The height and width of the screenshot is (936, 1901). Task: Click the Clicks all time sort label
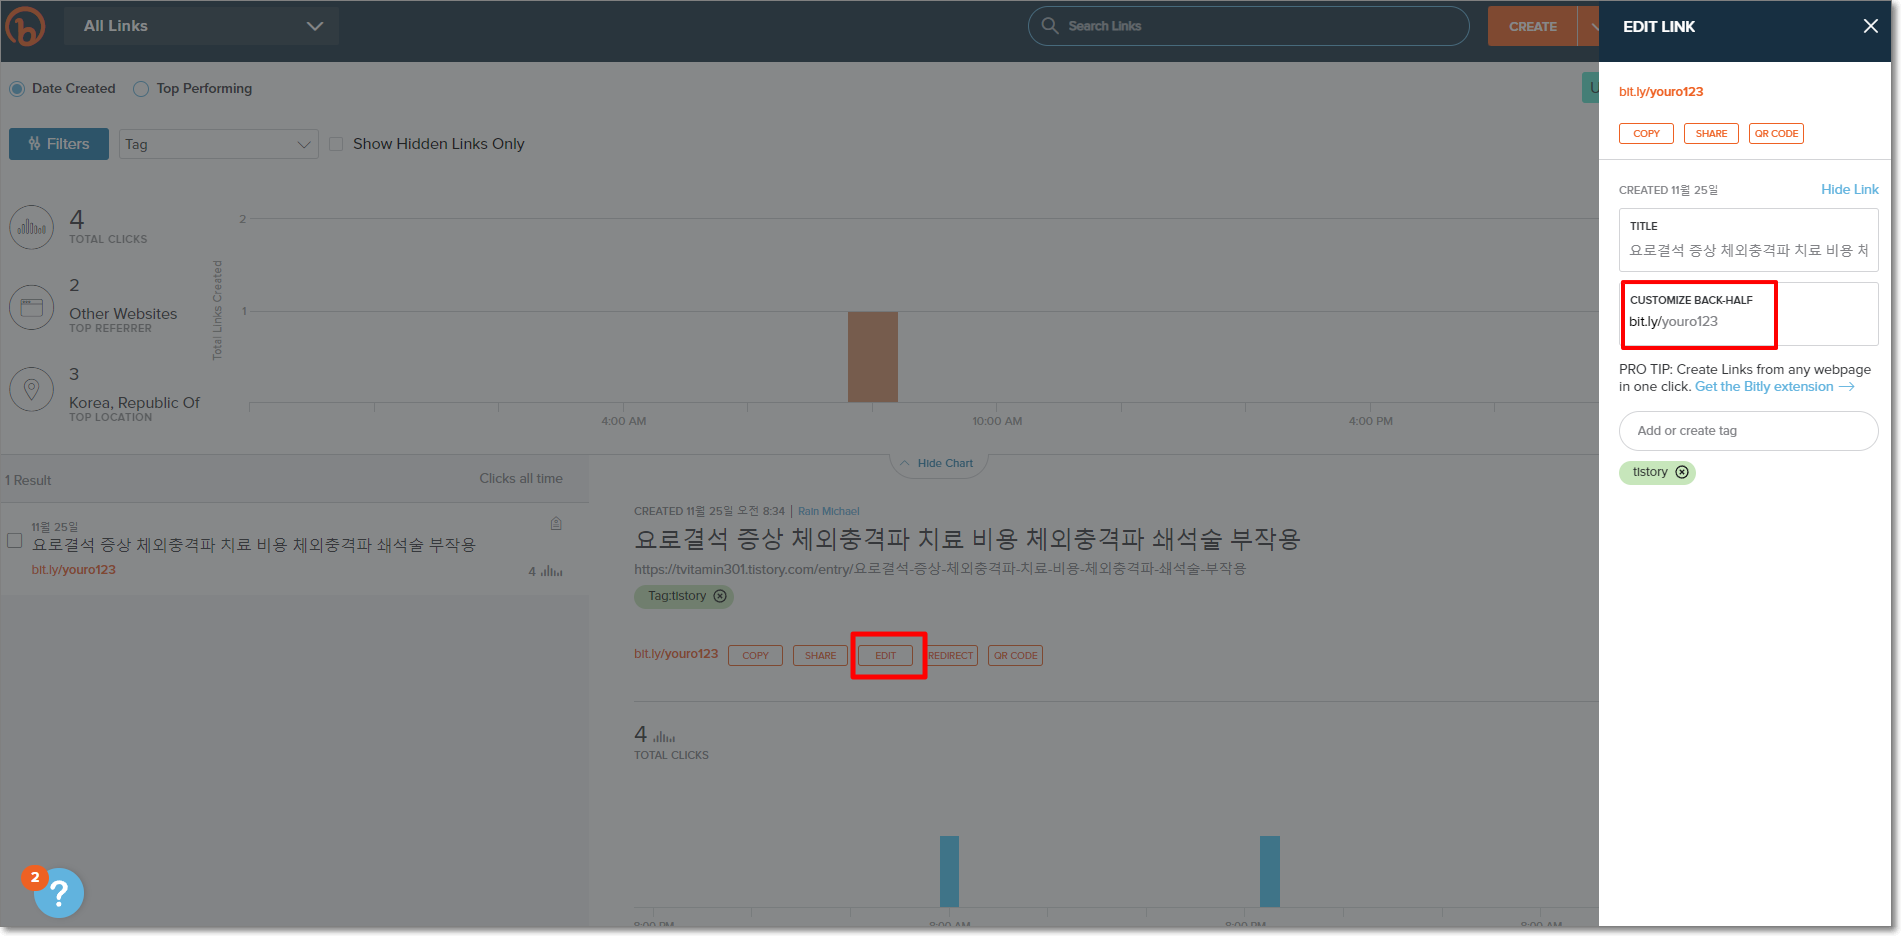click(x=521, y=479)
